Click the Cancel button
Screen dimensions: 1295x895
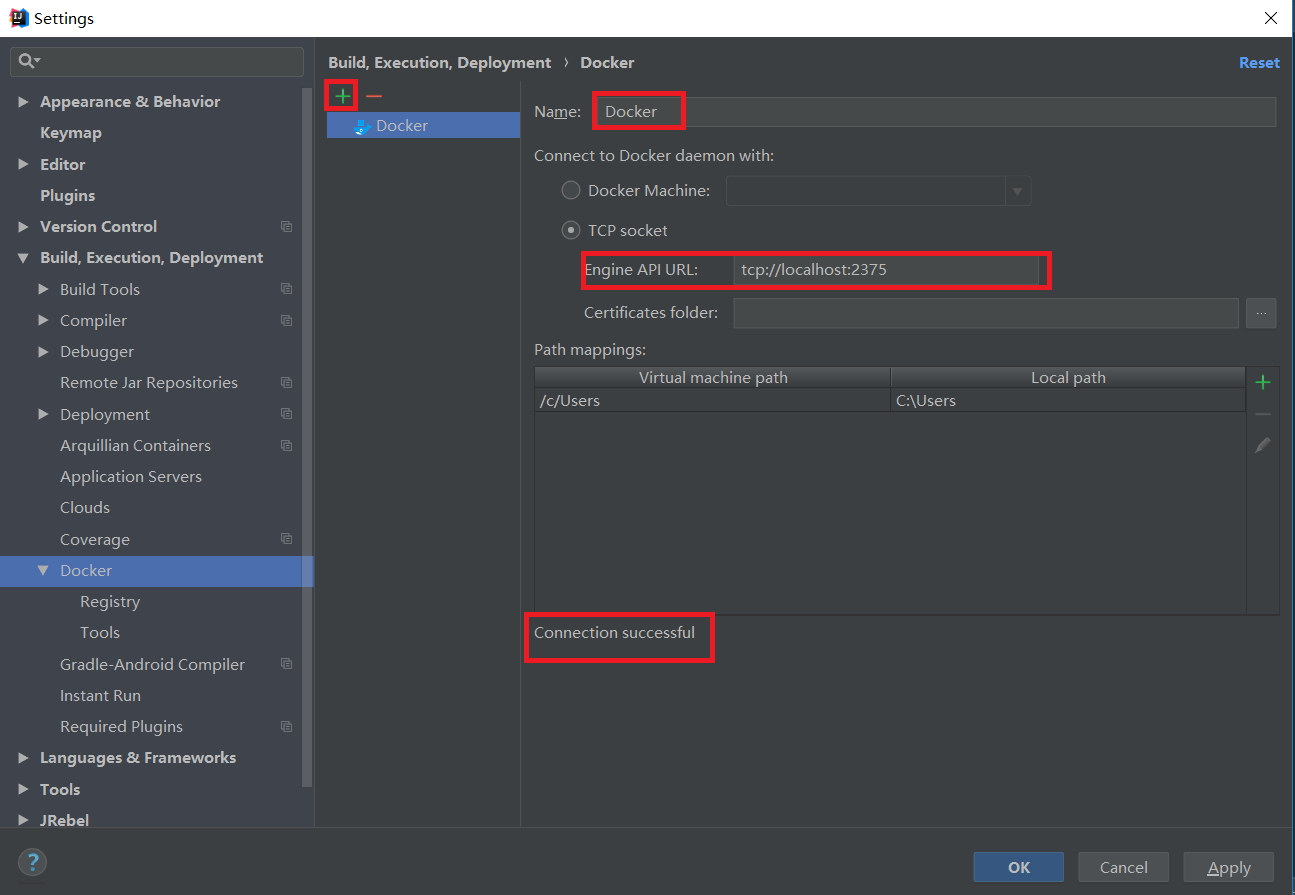1123,867
